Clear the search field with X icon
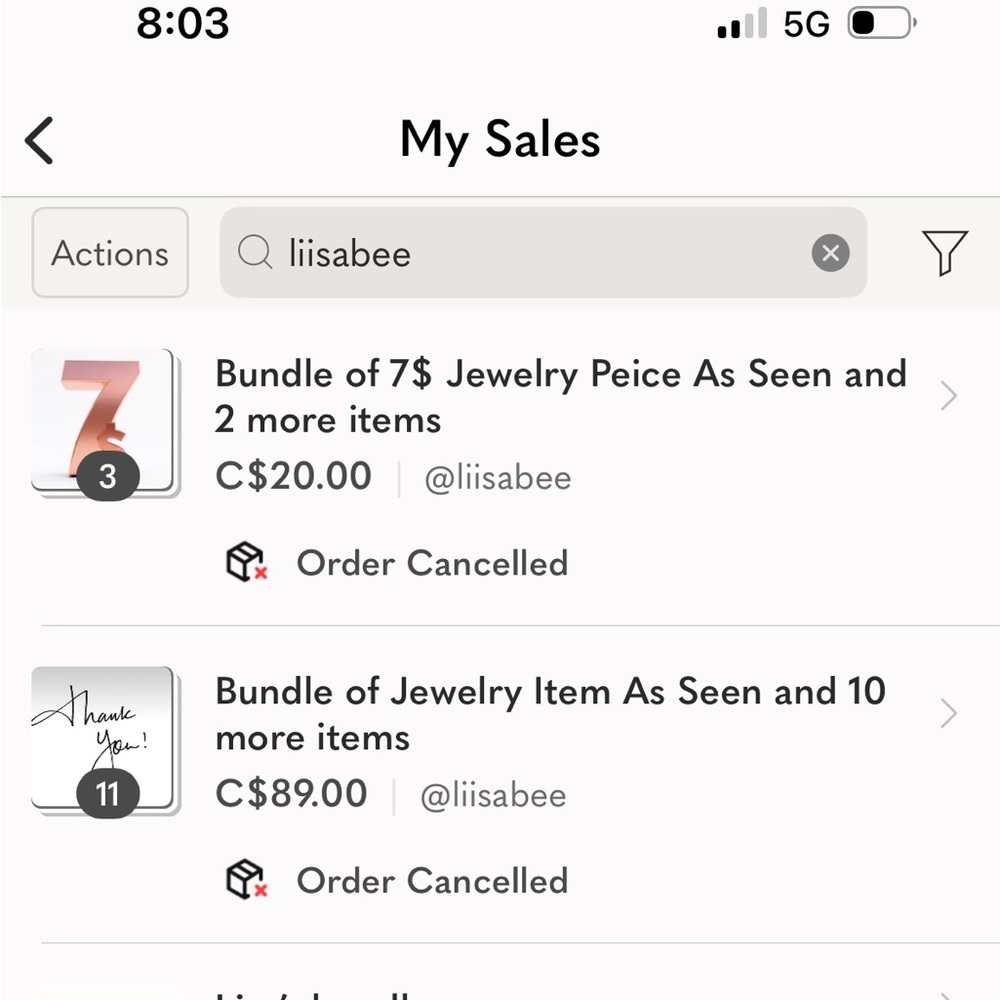The width and height of the screenshot is (1000, 1000). click(830, 253)
